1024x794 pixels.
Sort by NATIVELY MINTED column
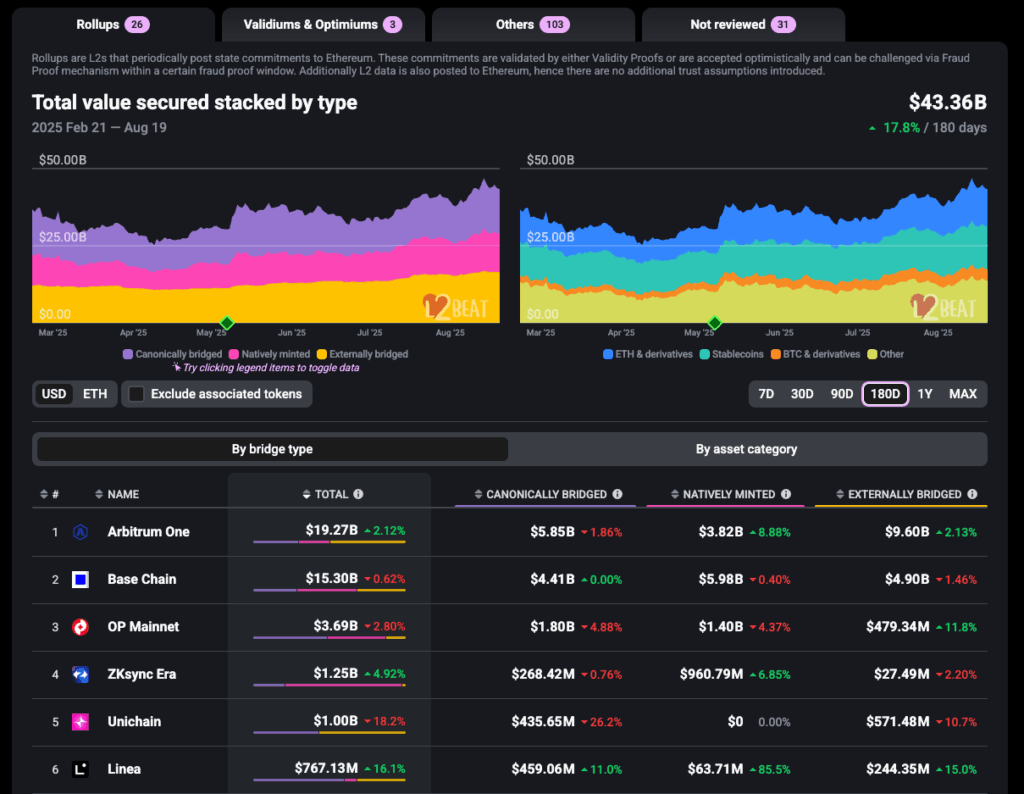723,494
